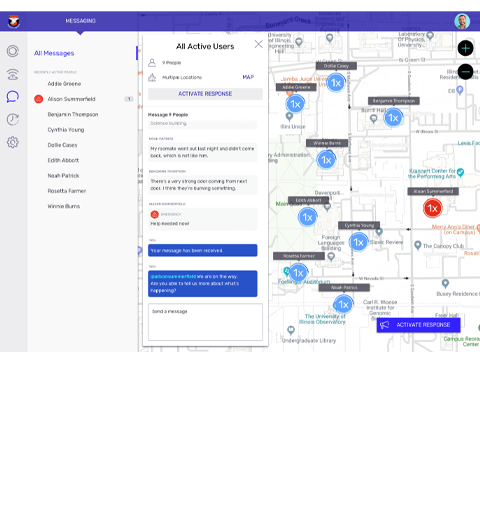
Task: Click Cynthia Young's map marker
Action: point(359,242)
